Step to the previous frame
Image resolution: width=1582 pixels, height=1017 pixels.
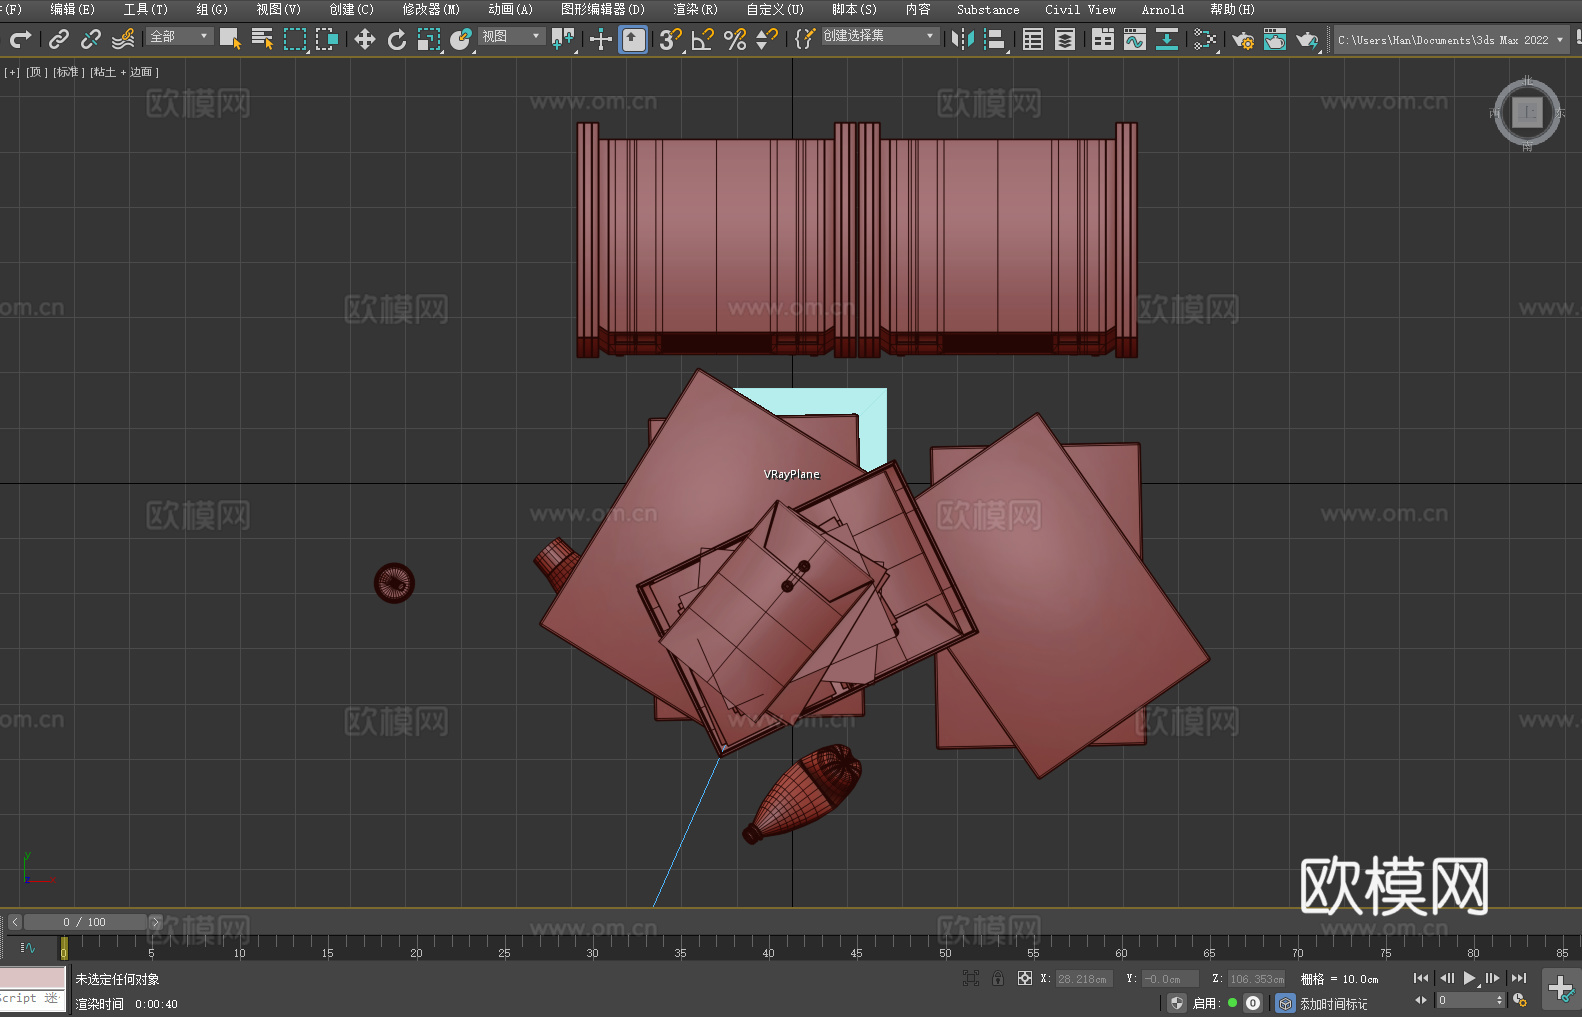click(1447, 978)
